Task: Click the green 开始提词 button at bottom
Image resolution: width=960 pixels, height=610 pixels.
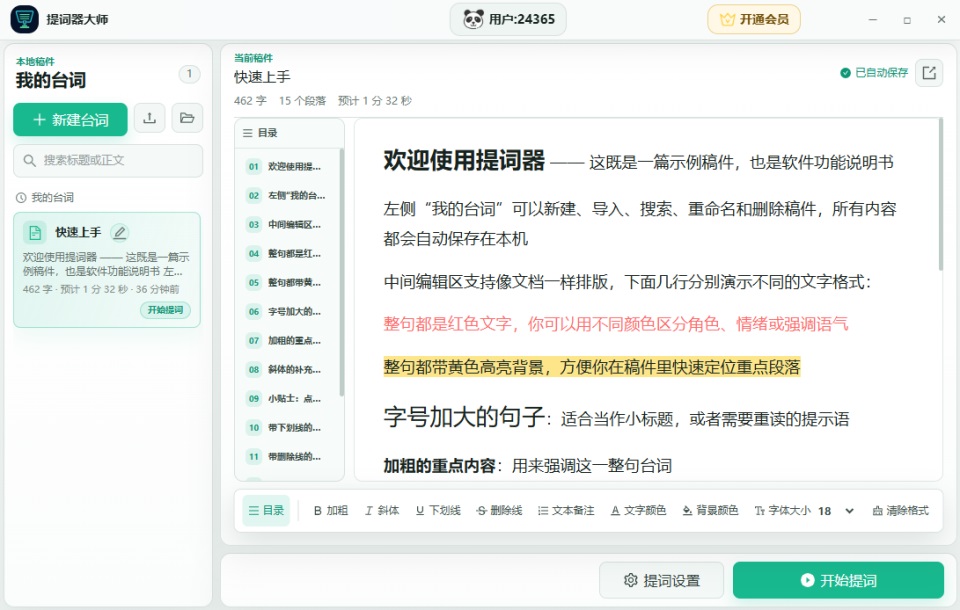Action: click(x=838, y=580)
